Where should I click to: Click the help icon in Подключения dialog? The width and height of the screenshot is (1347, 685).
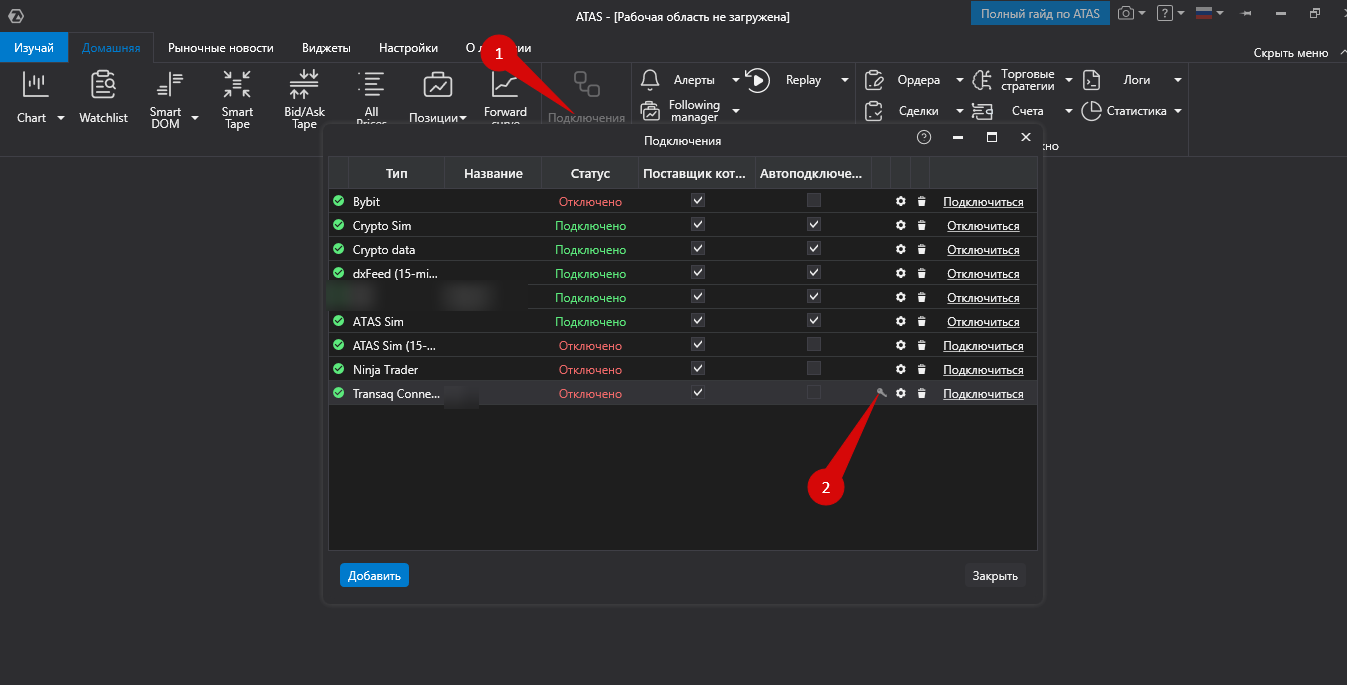tap(924, 138)
